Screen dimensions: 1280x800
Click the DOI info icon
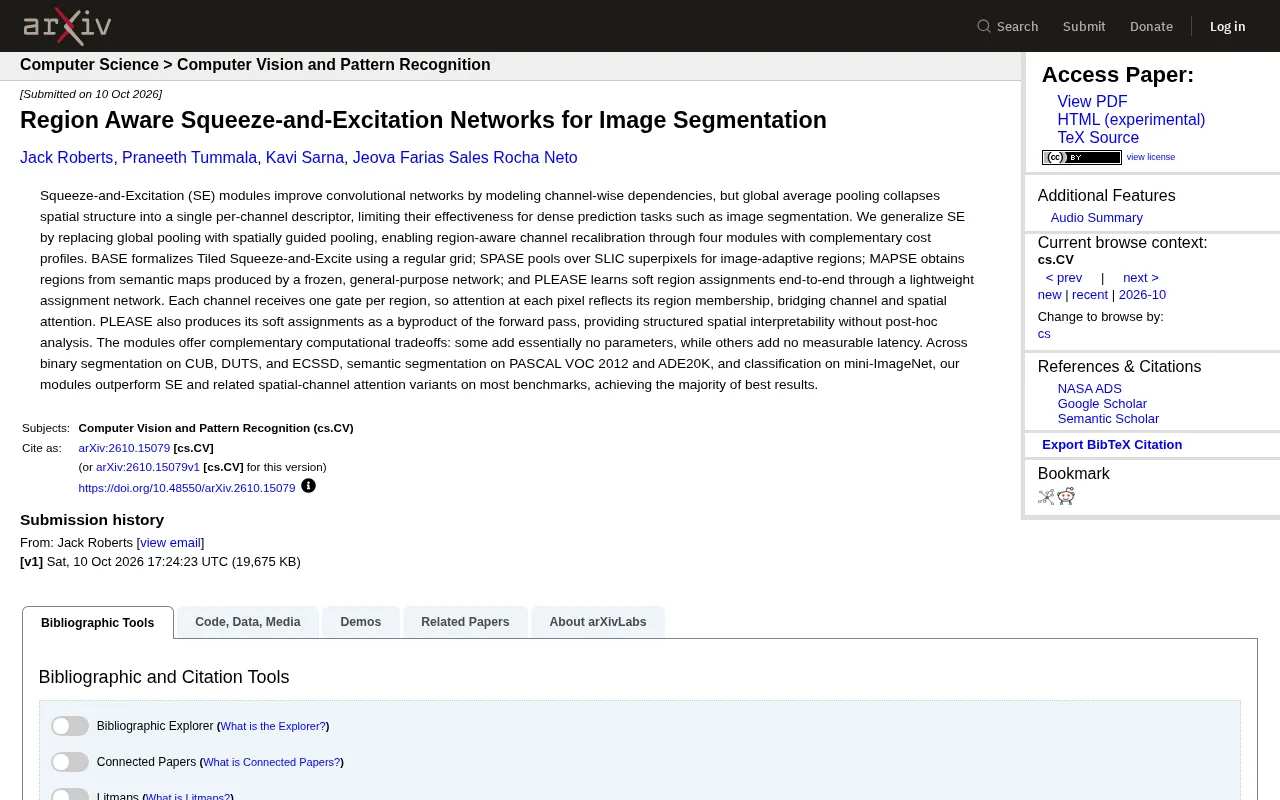308,486
